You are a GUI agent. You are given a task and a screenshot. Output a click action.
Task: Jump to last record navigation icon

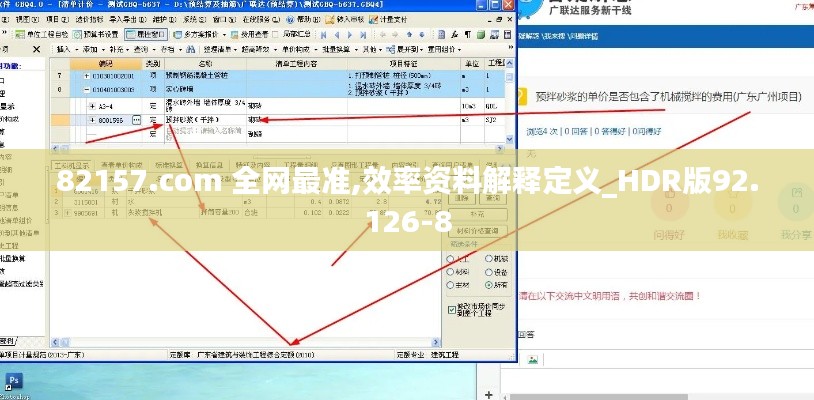click(363, 35)
